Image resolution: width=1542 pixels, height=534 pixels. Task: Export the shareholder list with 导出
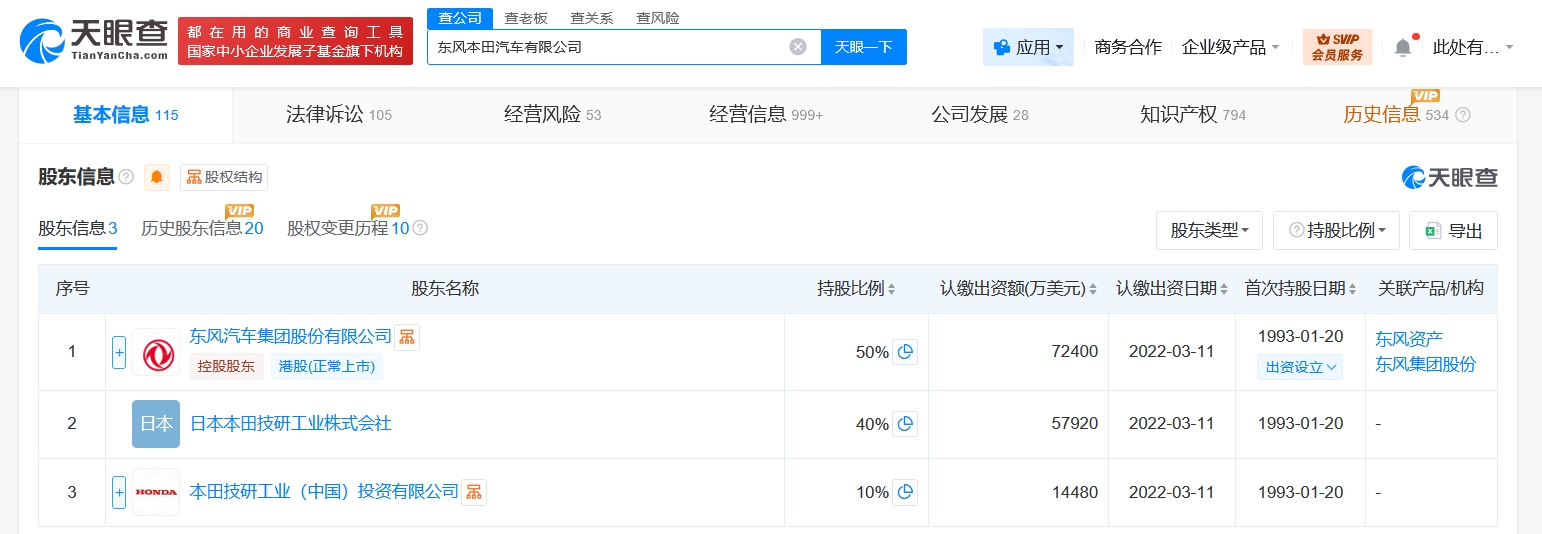(x=1453, y=230)
